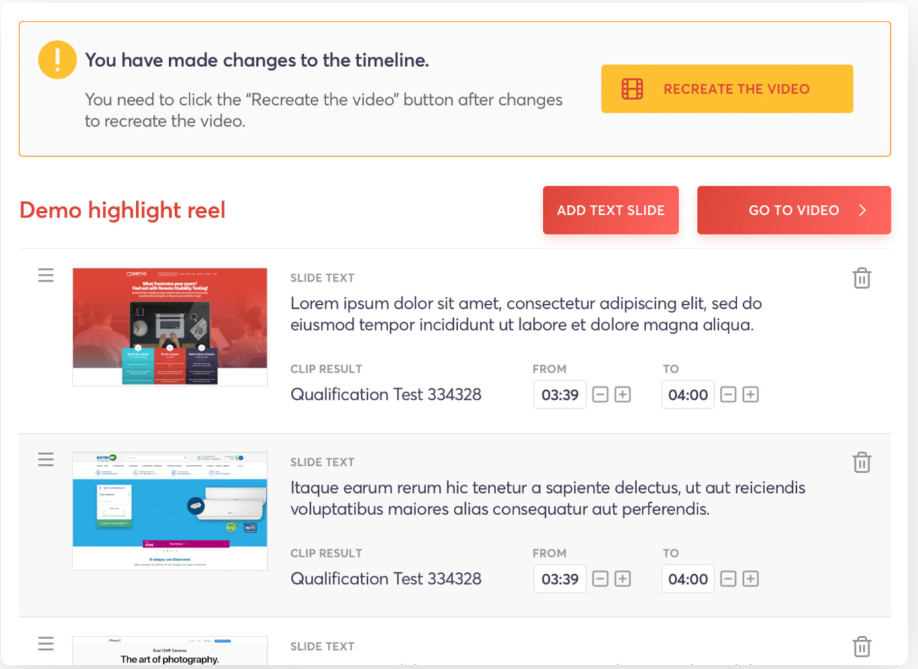Viewport: 918px width, 669px height.
Task: Open the blue air-conditioner site thumbnail
Action: pos(170,511)
